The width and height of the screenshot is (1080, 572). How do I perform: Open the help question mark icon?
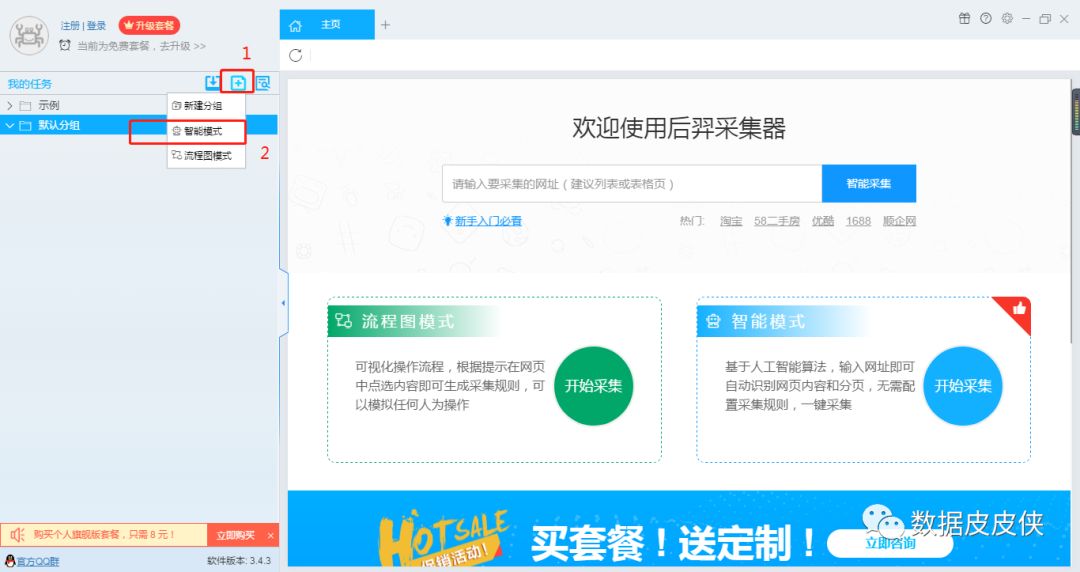[986, 19]
